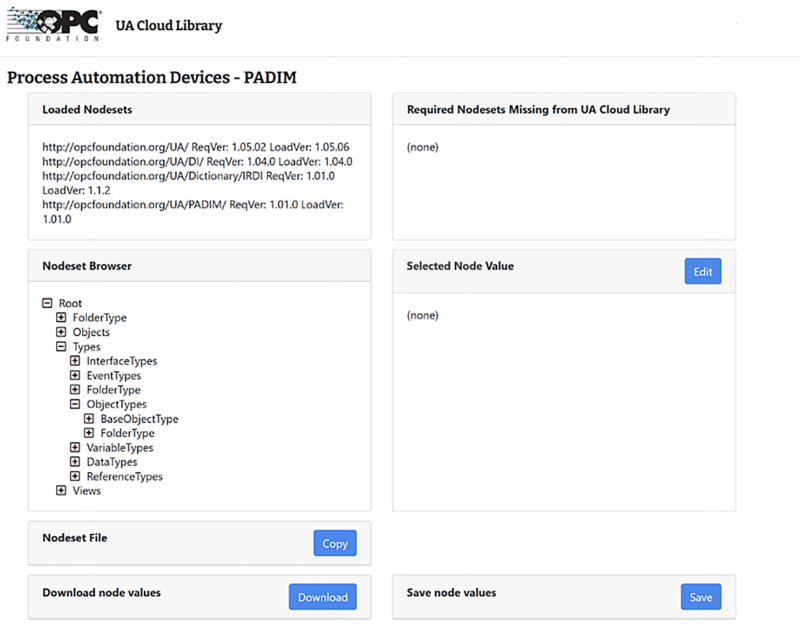Collapse the Root node minus icon

[47, 303]
